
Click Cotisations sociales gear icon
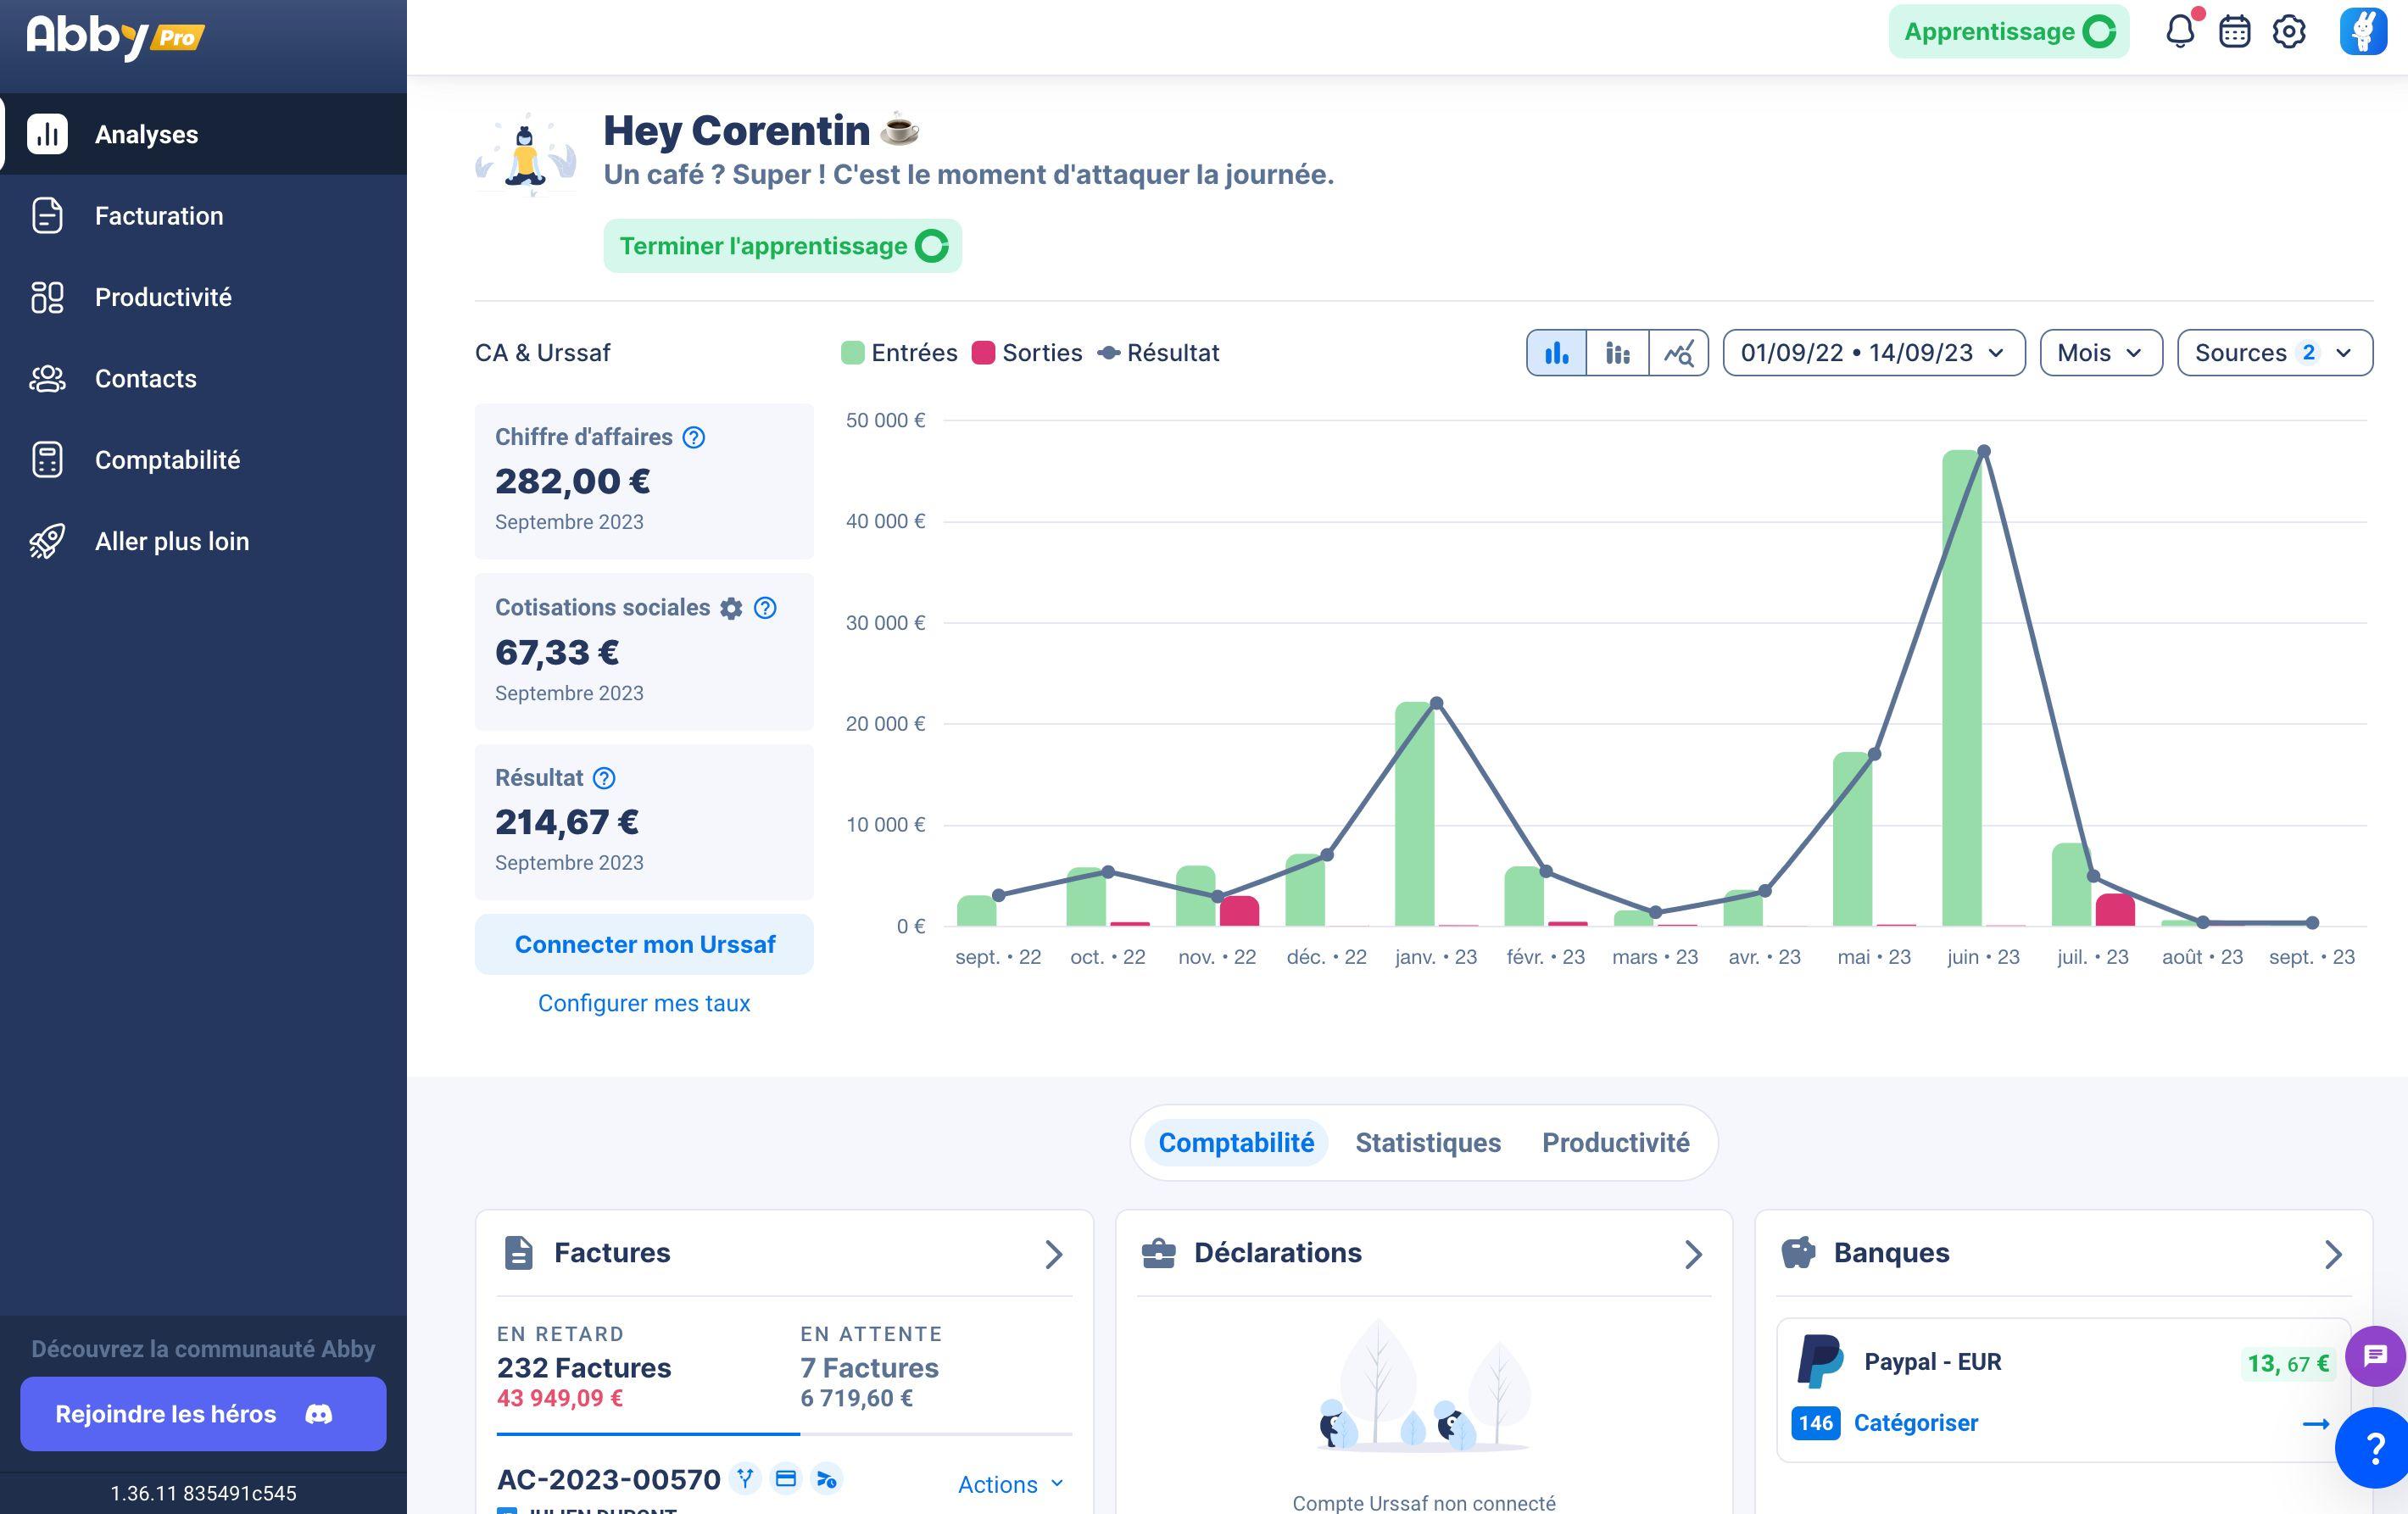pyautogui.click(x=731, y=608)
